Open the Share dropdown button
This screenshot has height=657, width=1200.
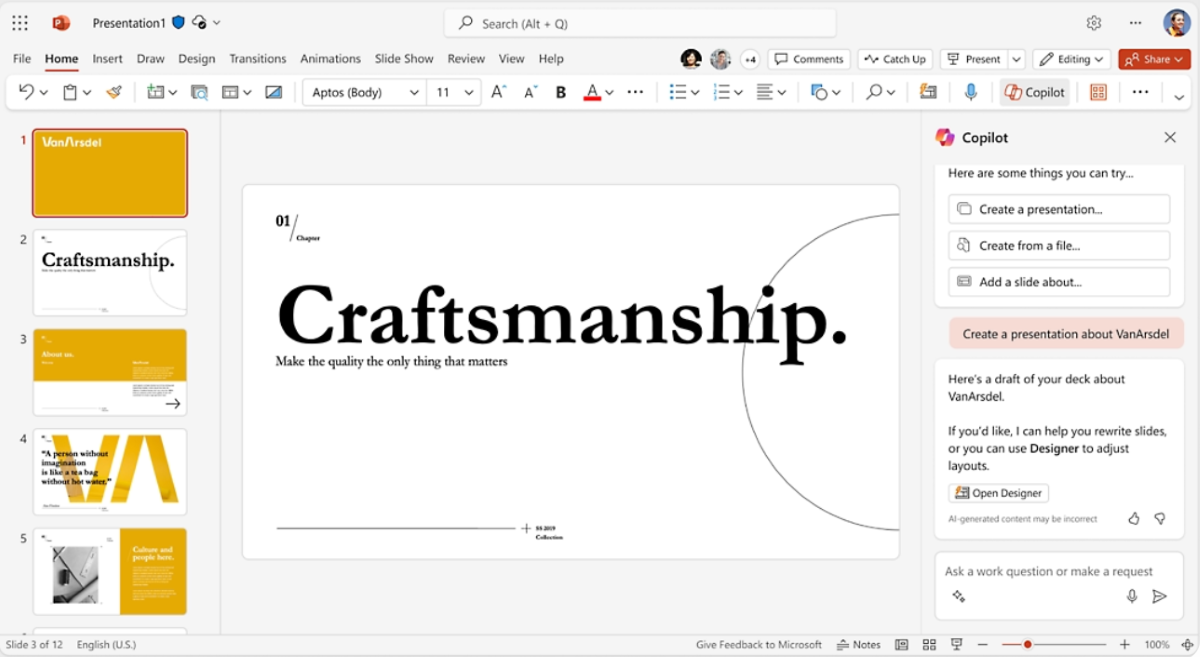(x=1154, y=59)
